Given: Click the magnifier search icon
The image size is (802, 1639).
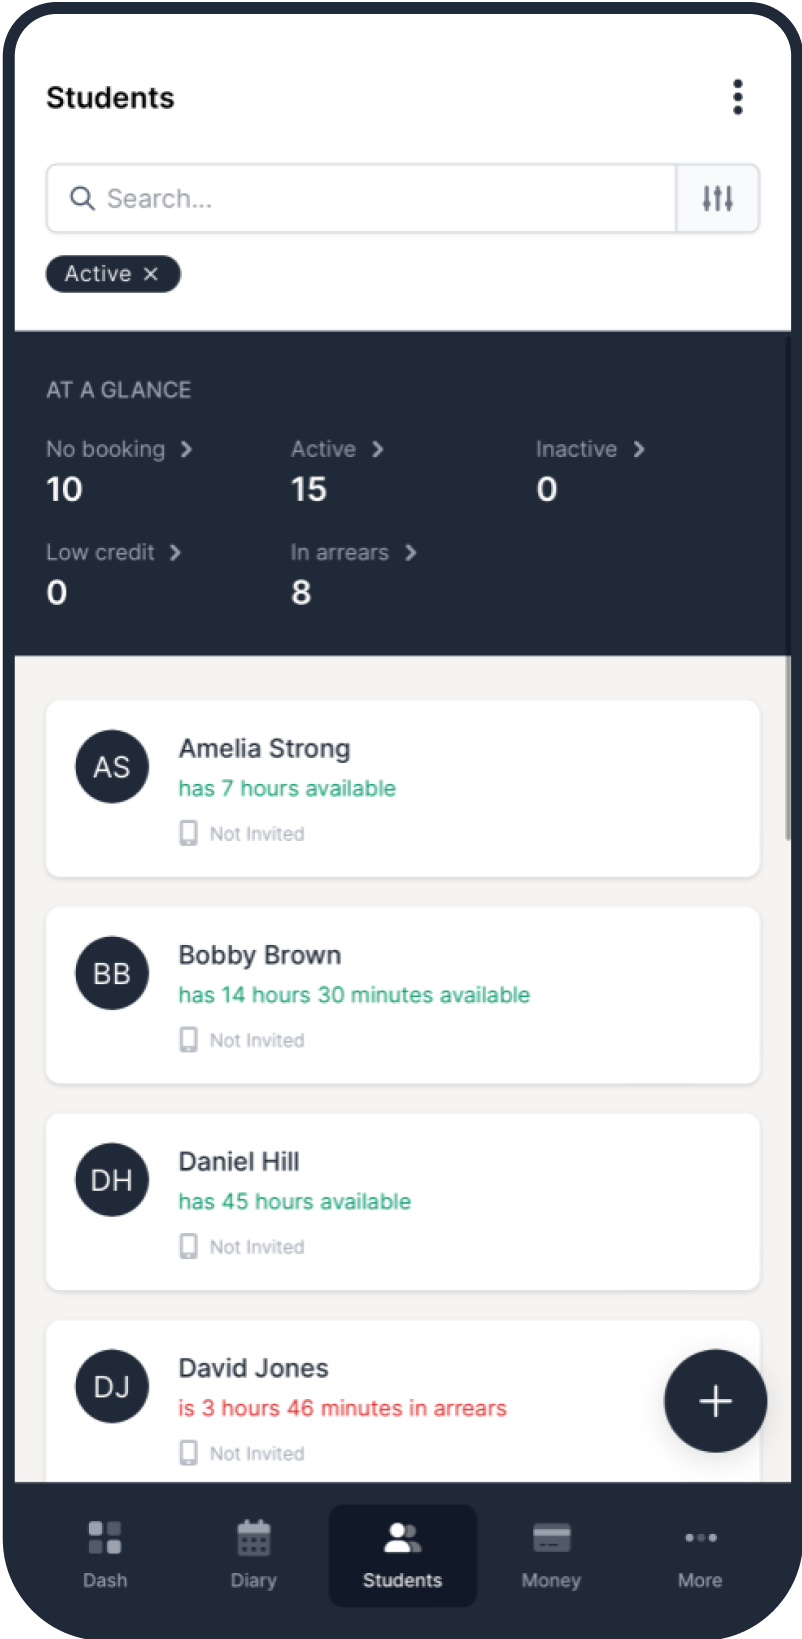Looking at the screenshot, I should coord(82,199).
